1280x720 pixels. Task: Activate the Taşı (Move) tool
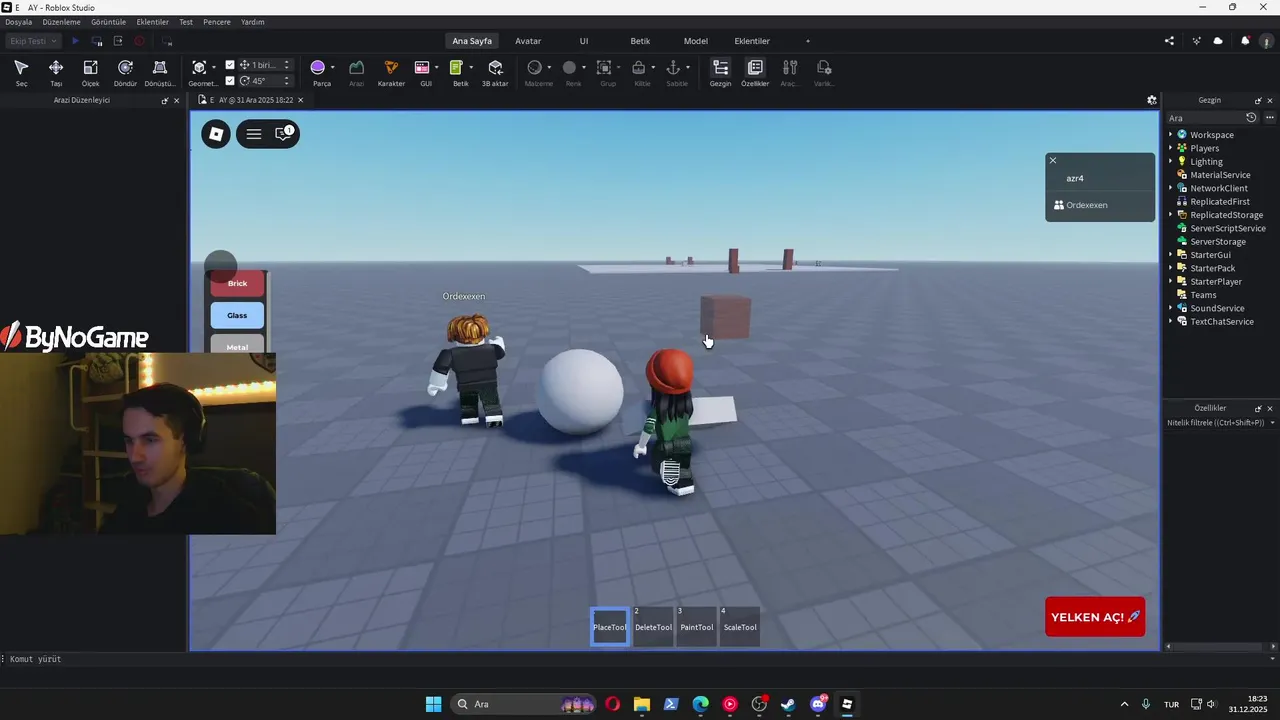[x=56, y=72]
